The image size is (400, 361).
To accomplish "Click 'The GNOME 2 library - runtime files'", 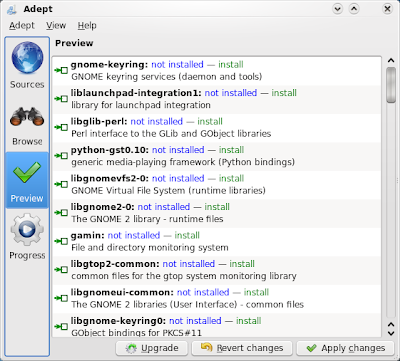I will 147,219.
